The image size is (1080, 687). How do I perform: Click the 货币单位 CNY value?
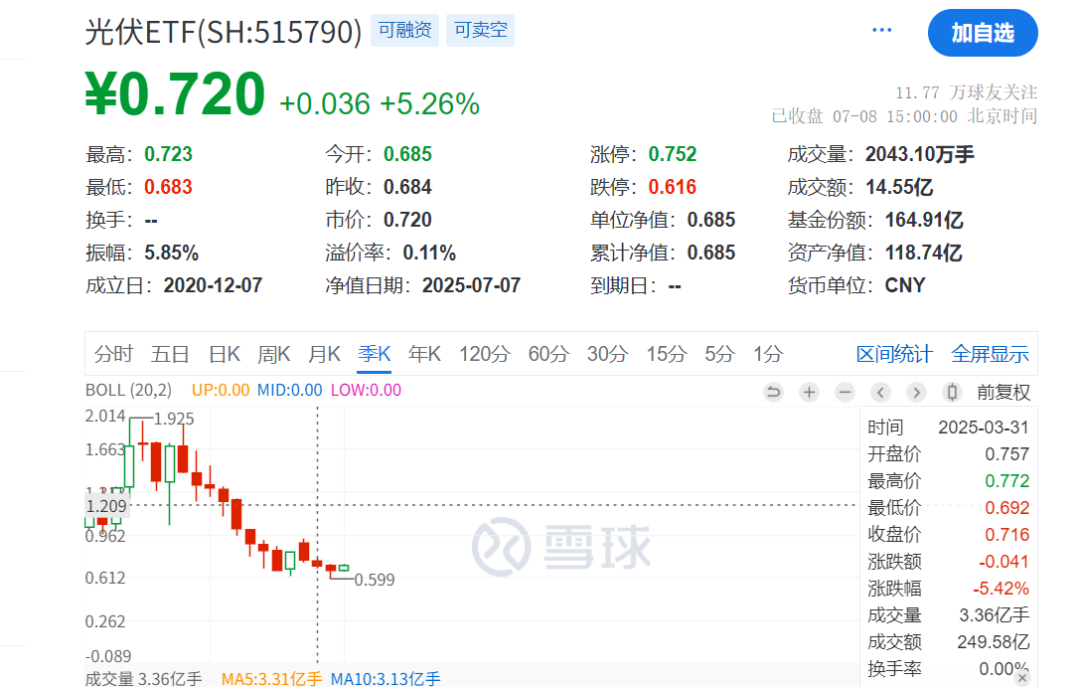pyautogui.click(x=905, y=285)
